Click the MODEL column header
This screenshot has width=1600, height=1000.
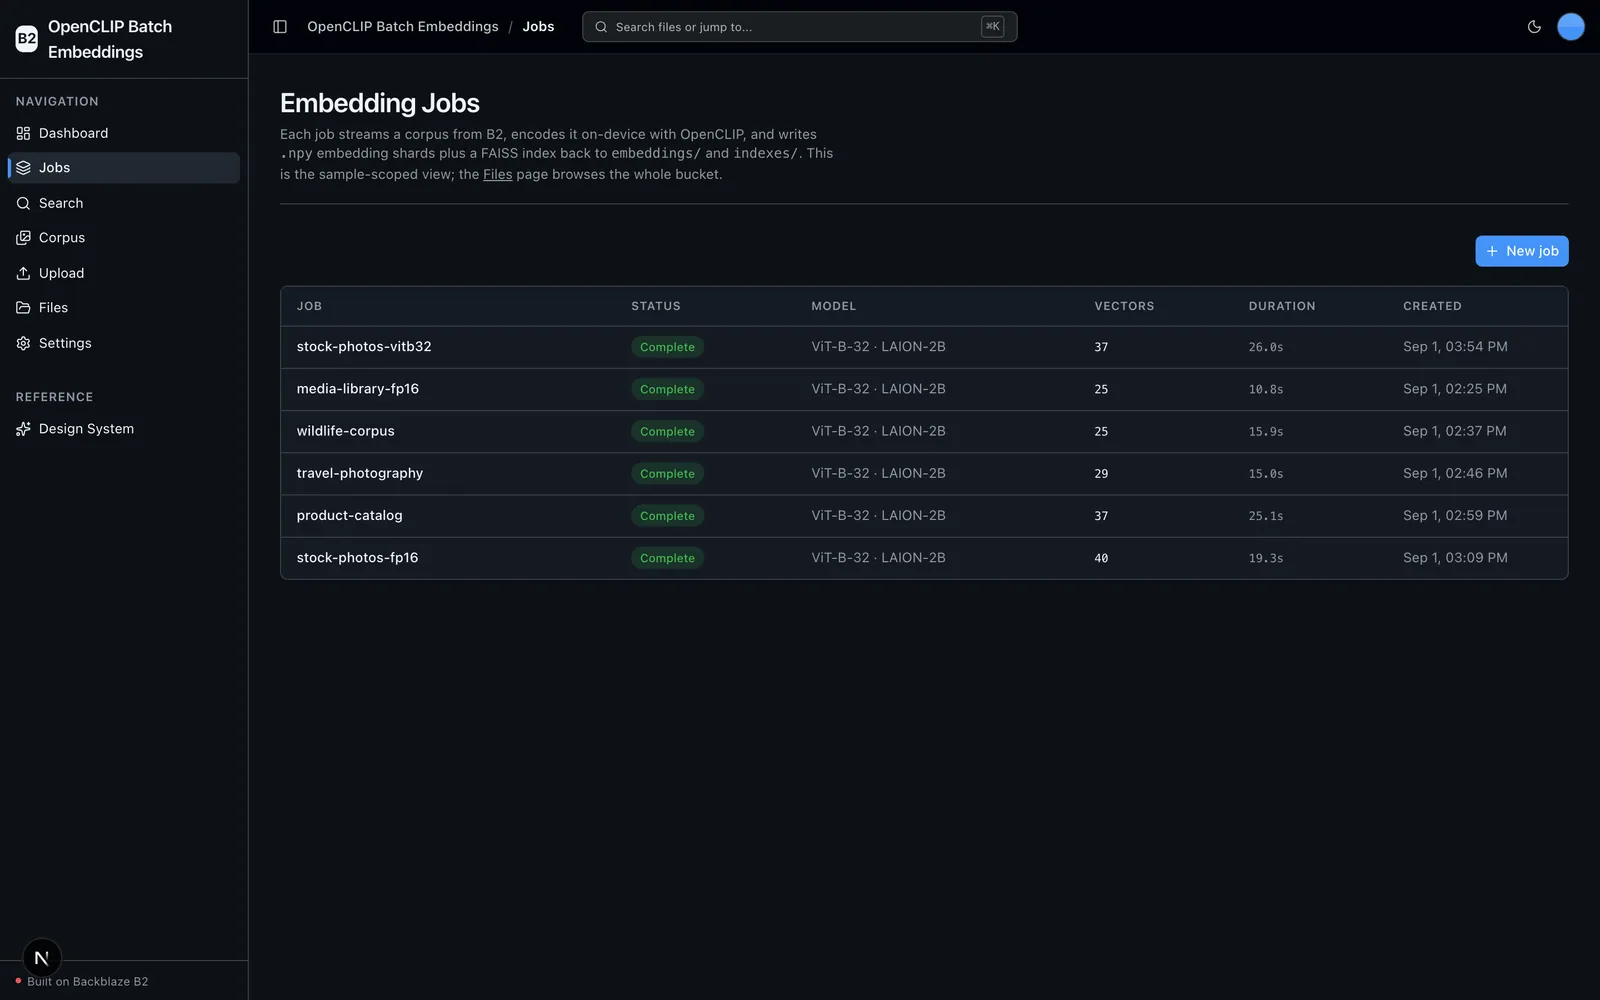[x=834, y=306]
